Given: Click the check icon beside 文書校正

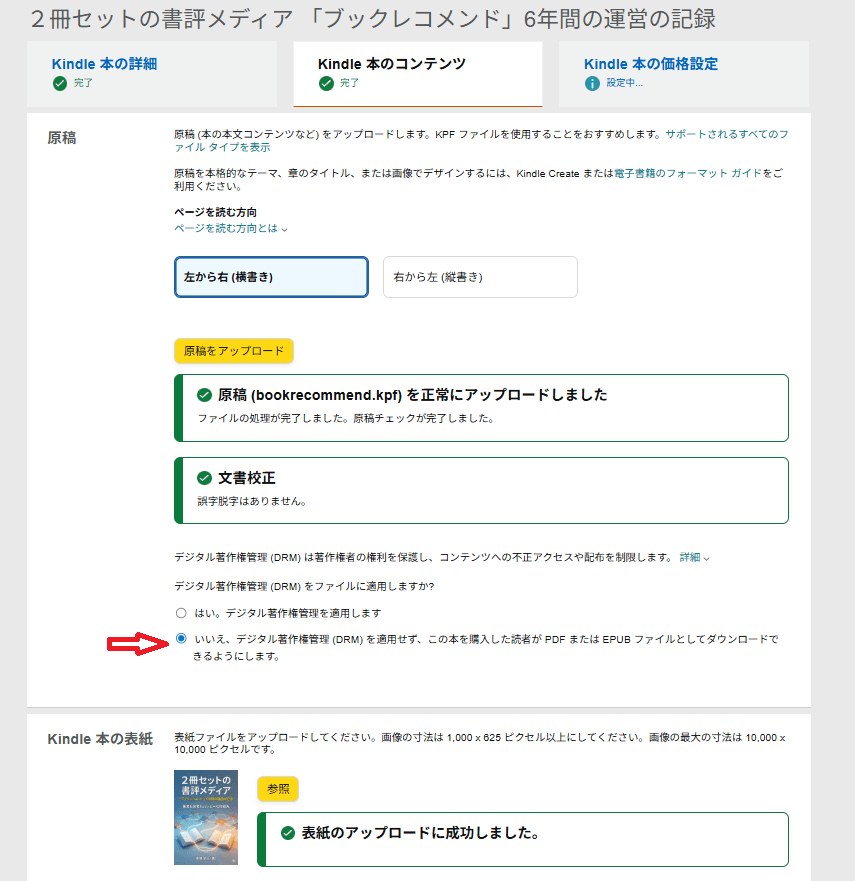Looking at the screenshot, I should coord(204,478).
